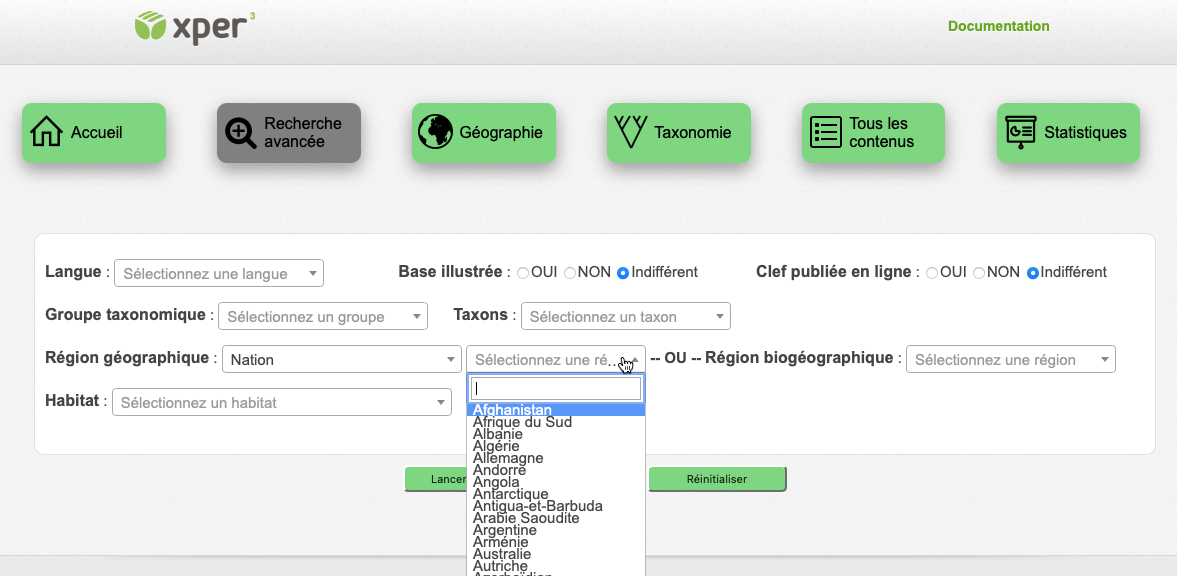
Task: Select Andorre from the list
Action: [555, 470]
